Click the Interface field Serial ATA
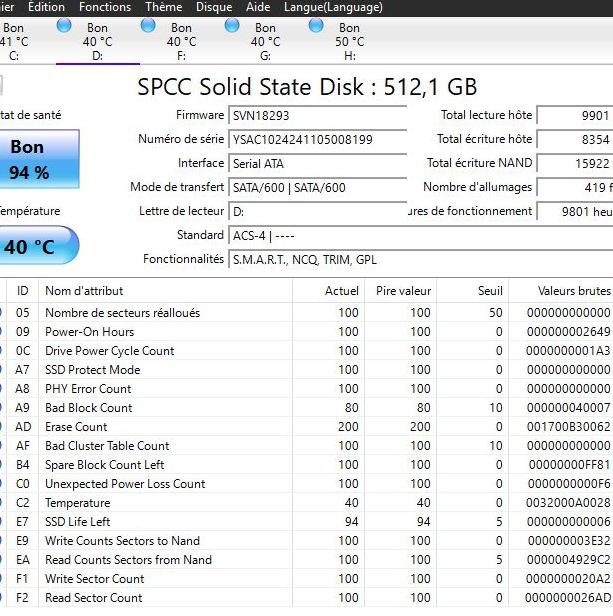The image size is (613, 616). point(318,163)
